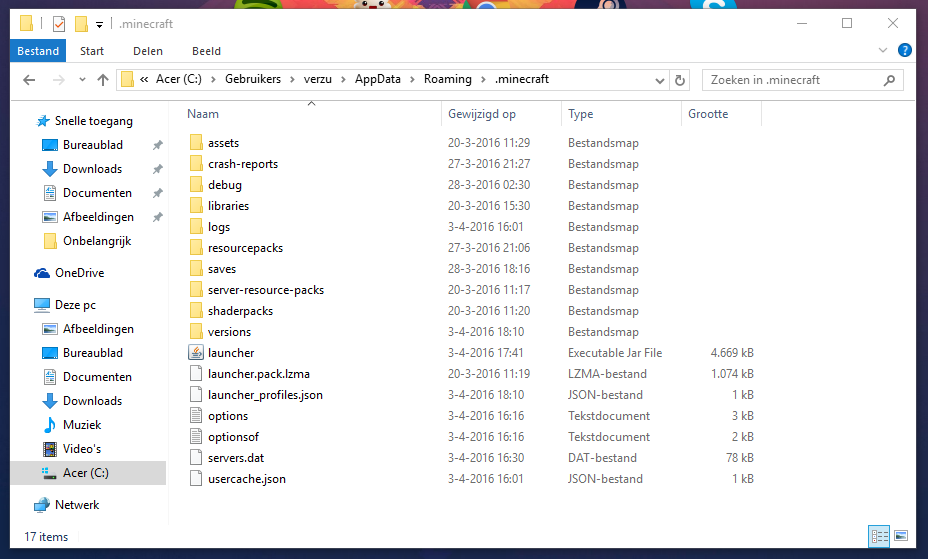Screen dimensions: 928x559
Task: Click Documenten under Deze pc
Action: tap(97, 377)
